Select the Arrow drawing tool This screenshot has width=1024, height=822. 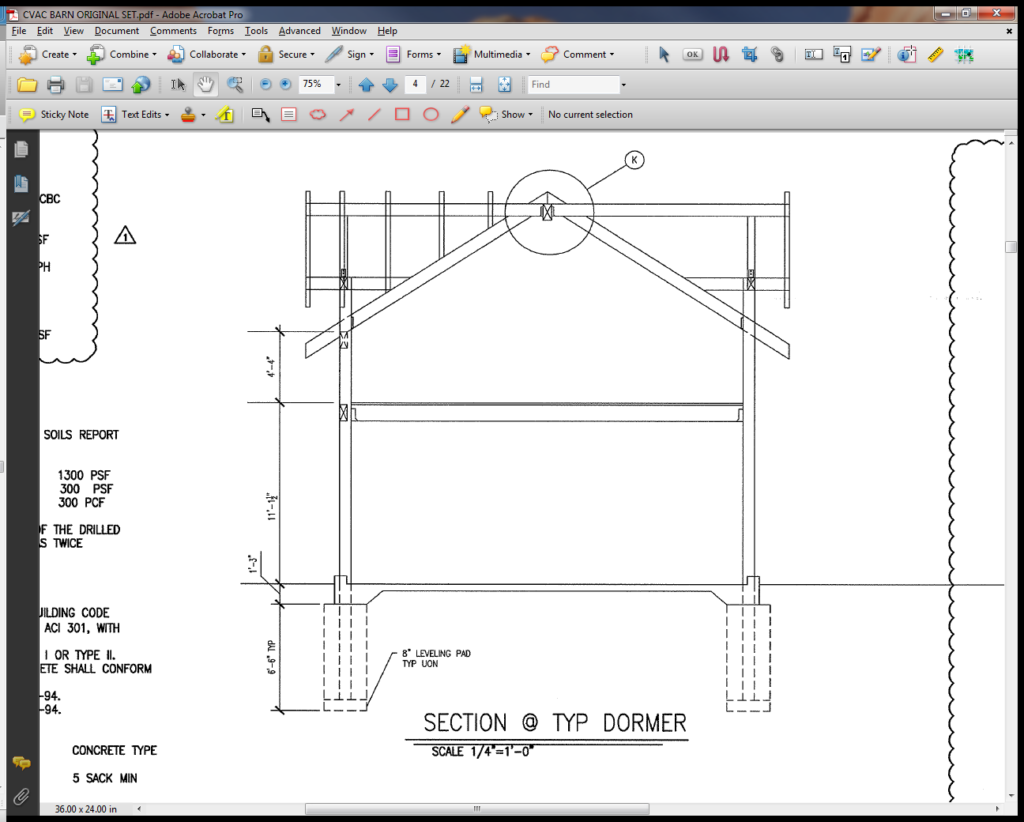tap(347, 115)
